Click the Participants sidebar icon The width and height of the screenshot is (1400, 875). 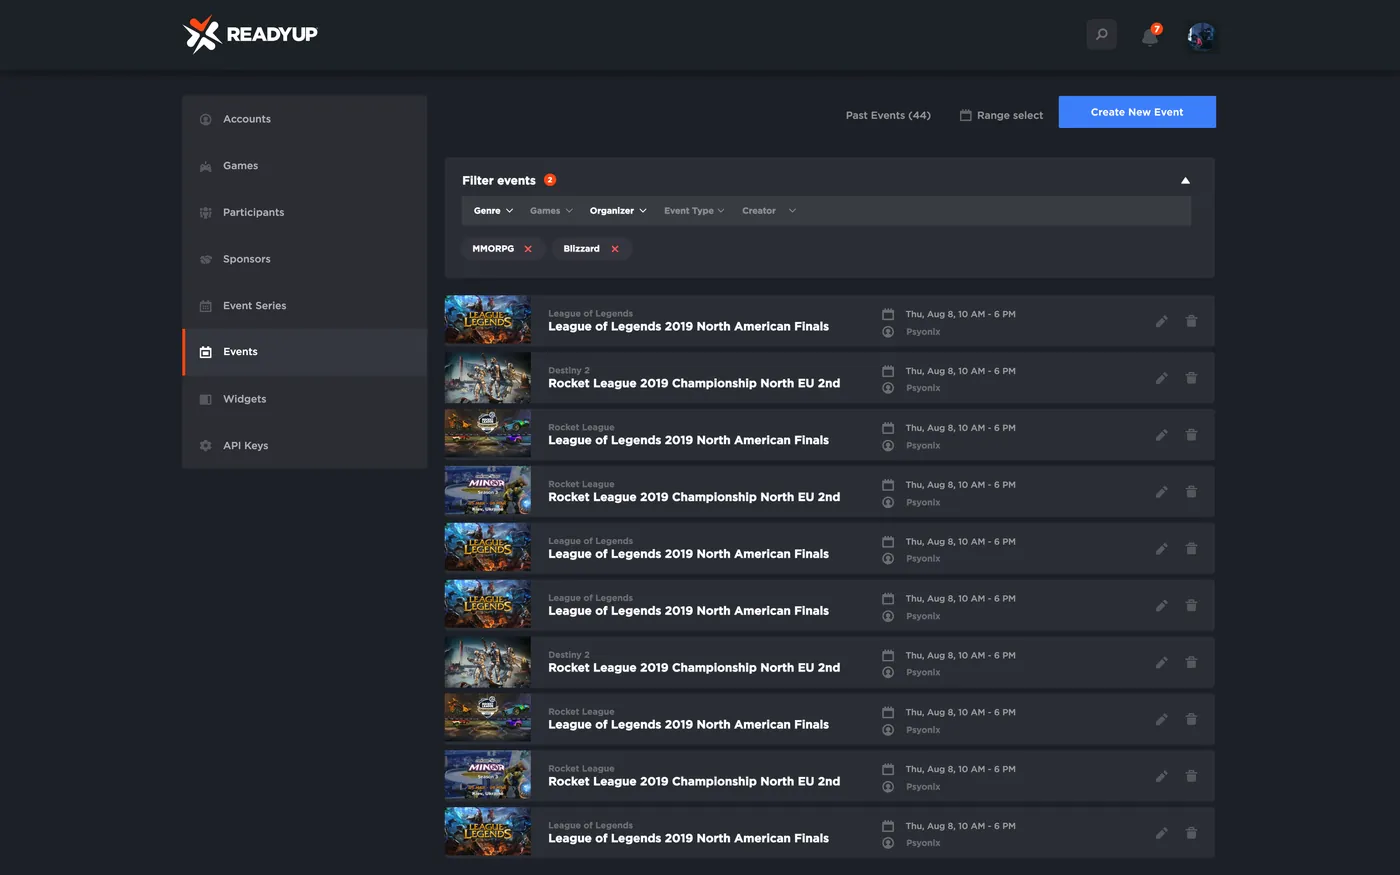(x=206, y=212)
